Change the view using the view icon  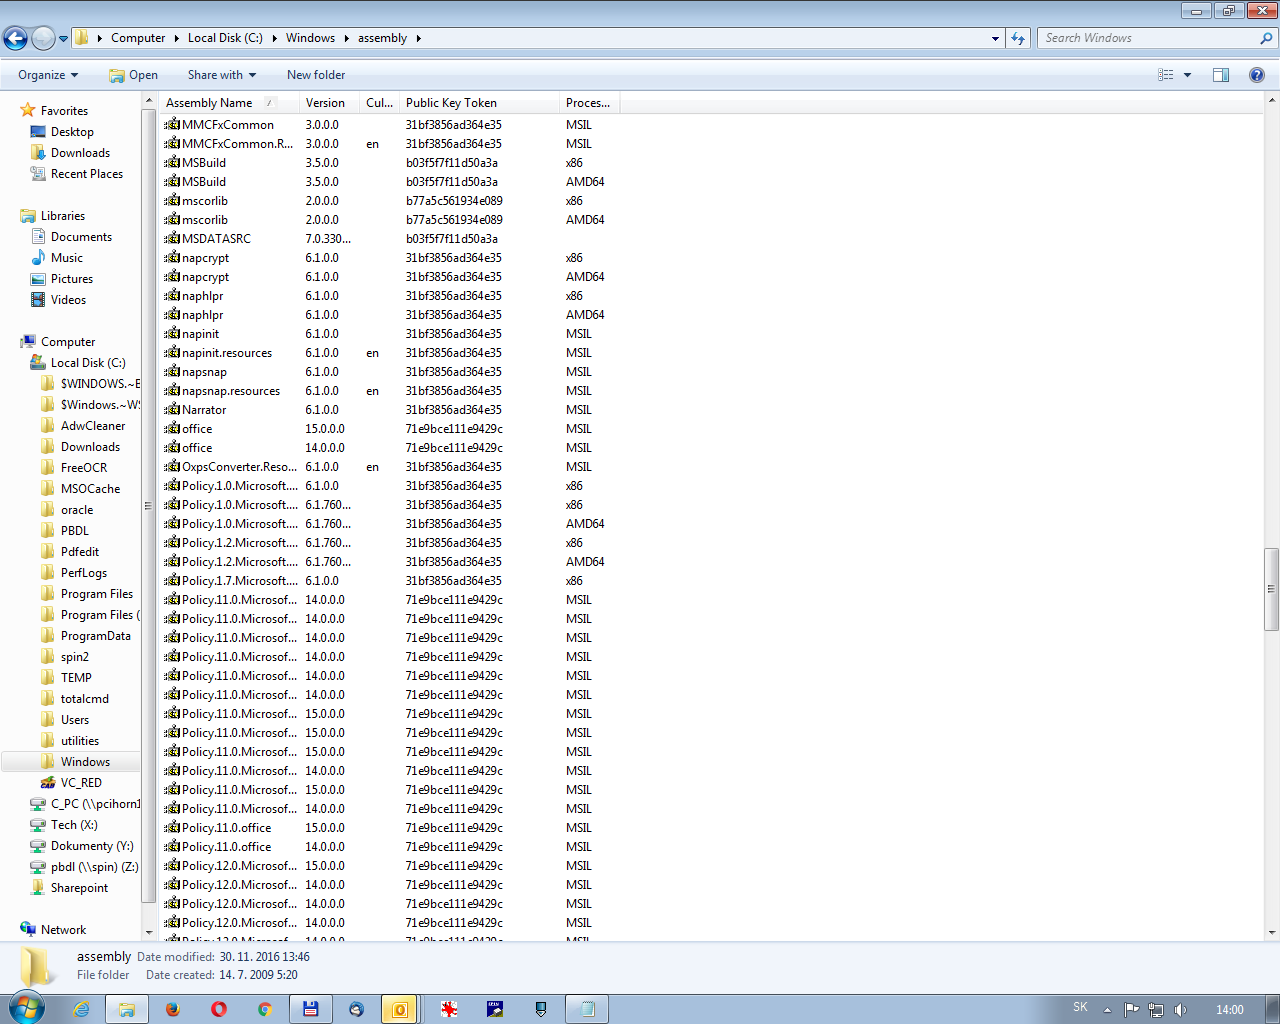(1165, 75)
